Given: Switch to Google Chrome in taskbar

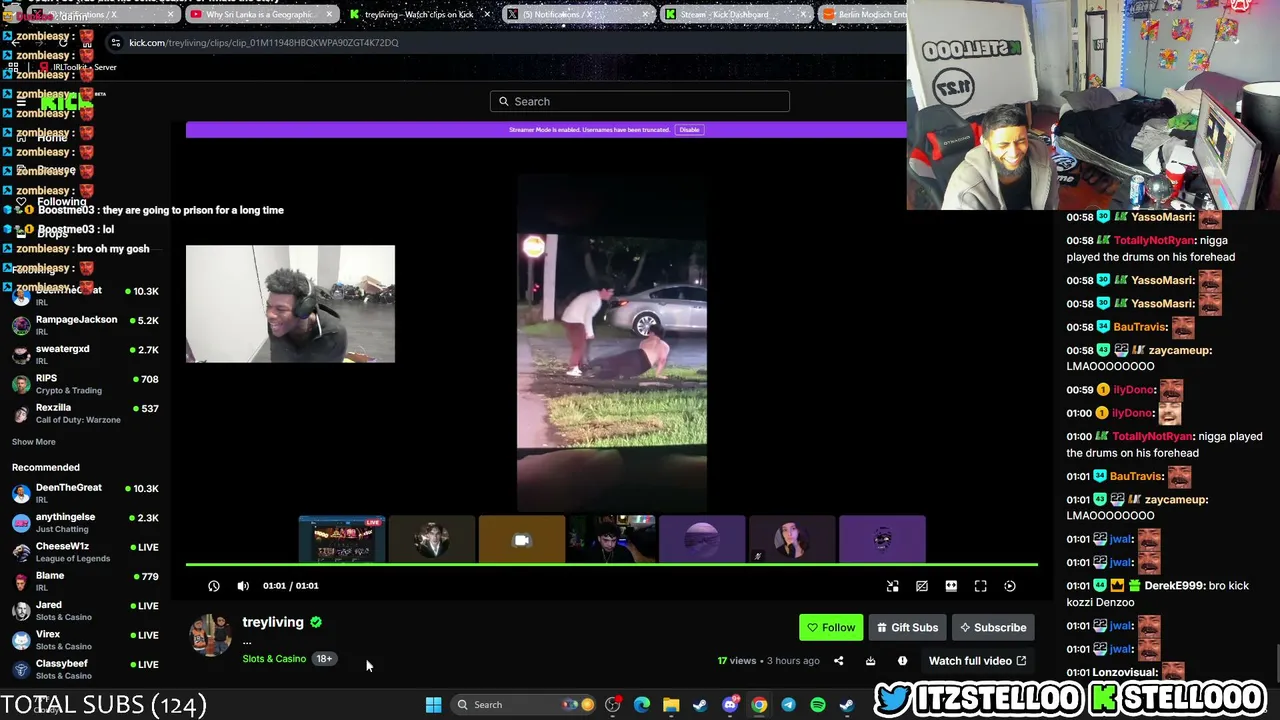Looking at the screenshot, I should click(x=759, y=705).
